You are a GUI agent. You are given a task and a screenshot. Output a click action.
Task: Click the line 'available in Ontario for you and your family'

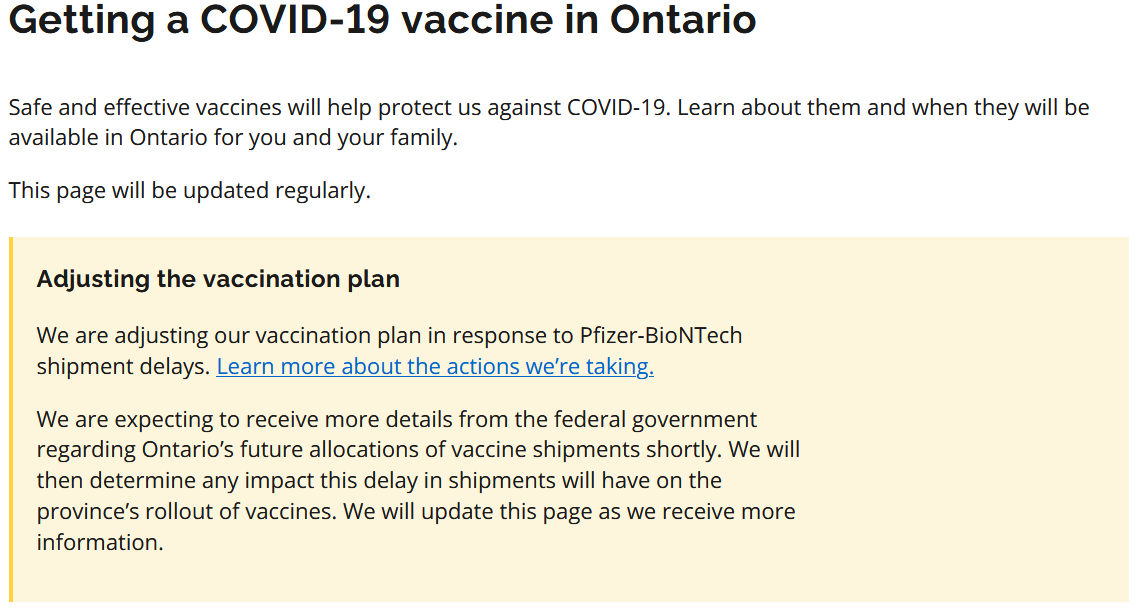(233, 138)
